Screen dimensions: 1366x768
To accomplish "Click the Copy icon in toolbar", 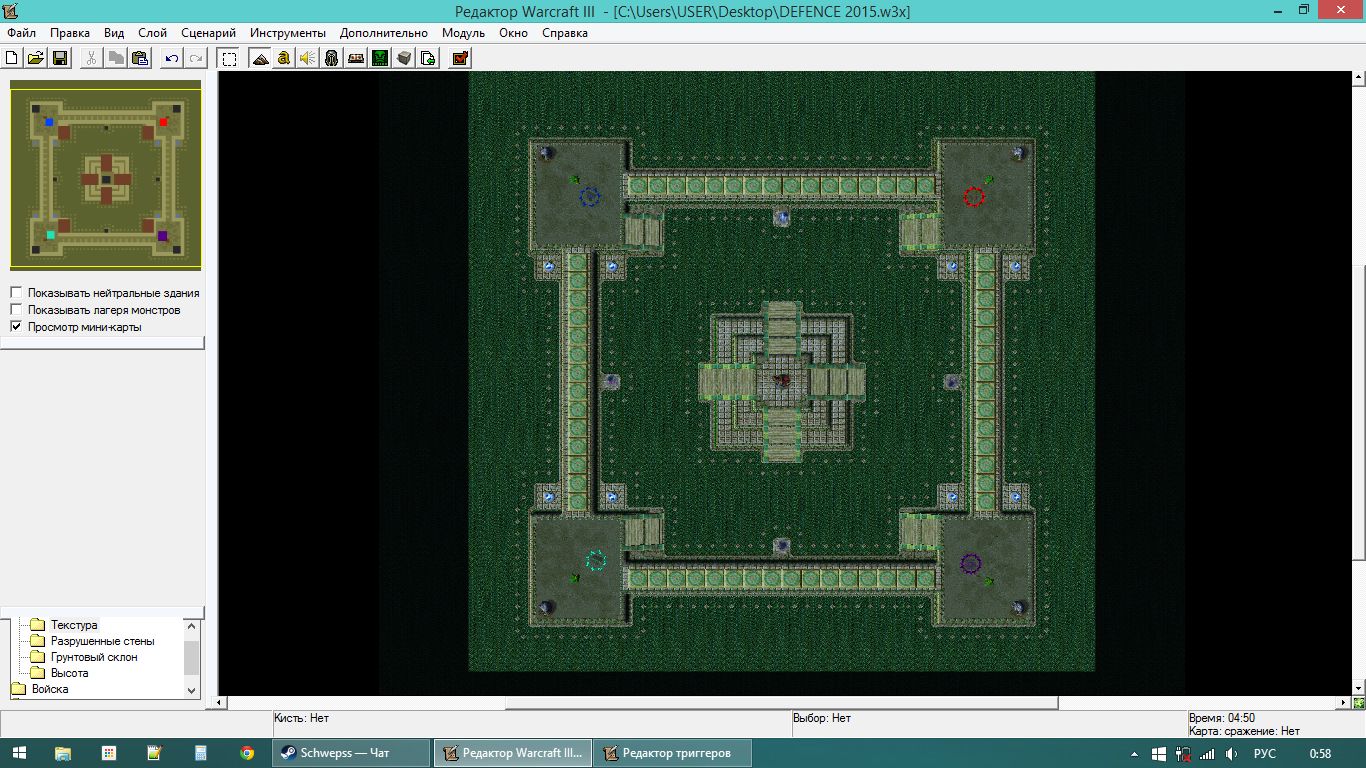I will (x=116, y=58).
